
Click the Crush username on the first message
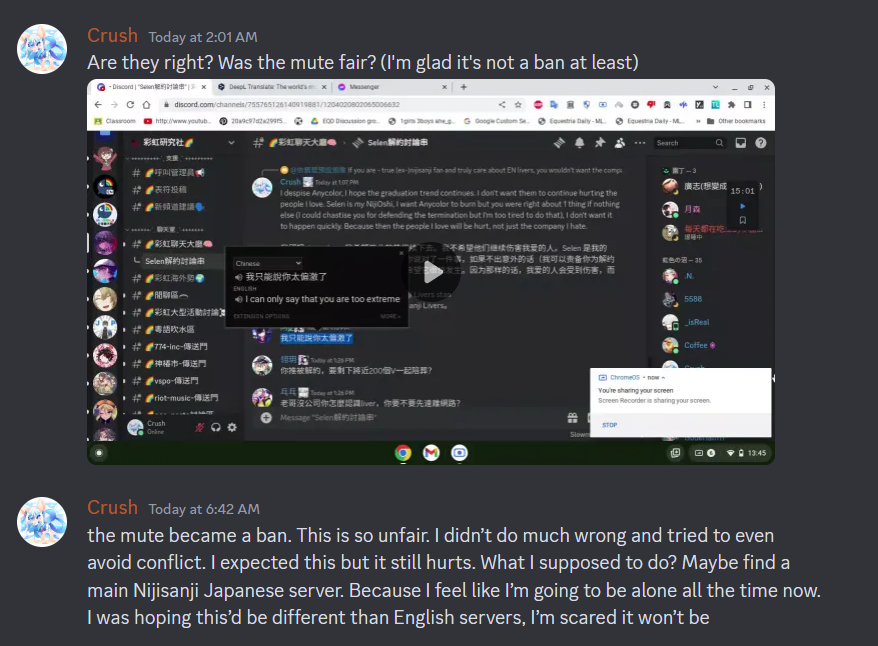coord(113,36)
